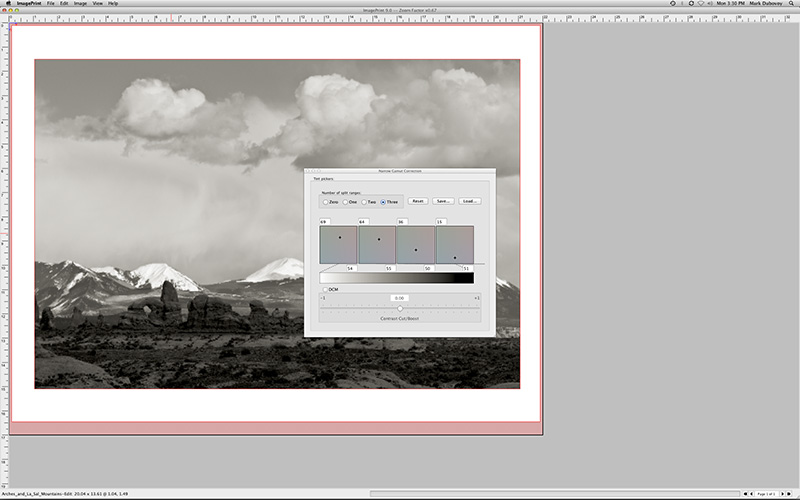
Task: Click the contrast value field showing 0.00
Action: 399,298
